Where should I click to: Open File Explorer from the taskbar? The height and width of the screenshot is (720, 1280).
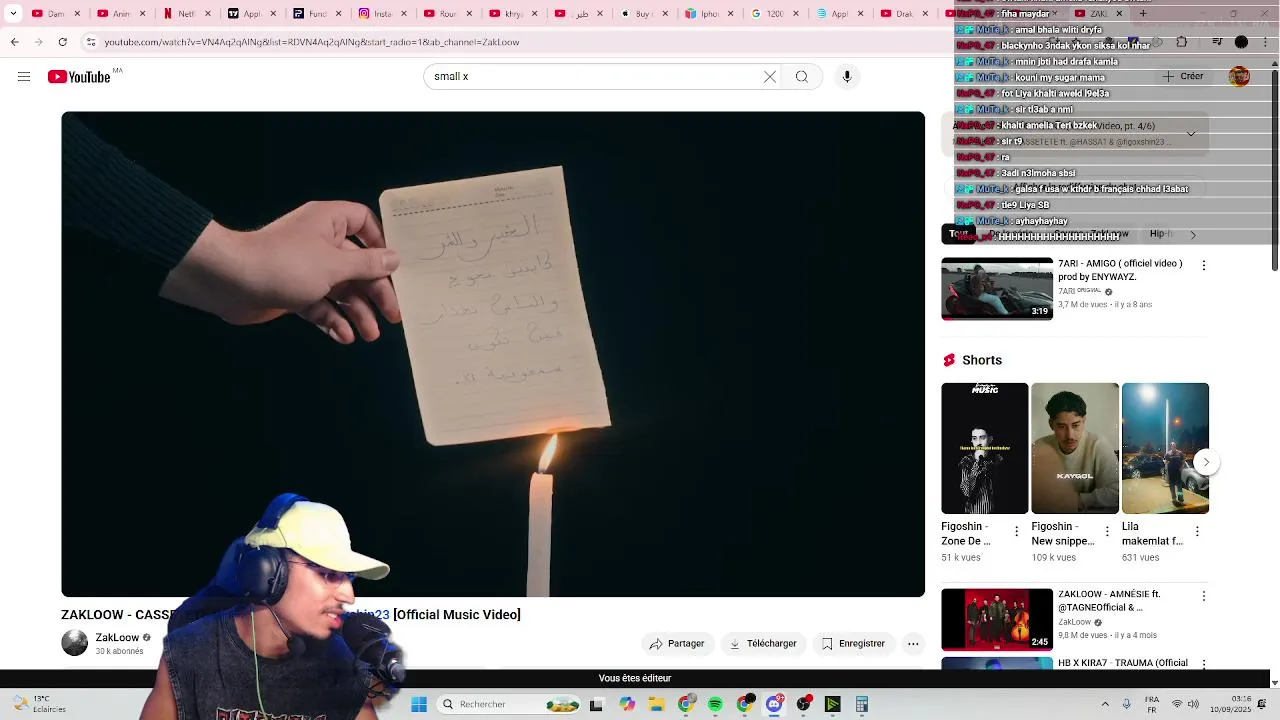point(656,705)
